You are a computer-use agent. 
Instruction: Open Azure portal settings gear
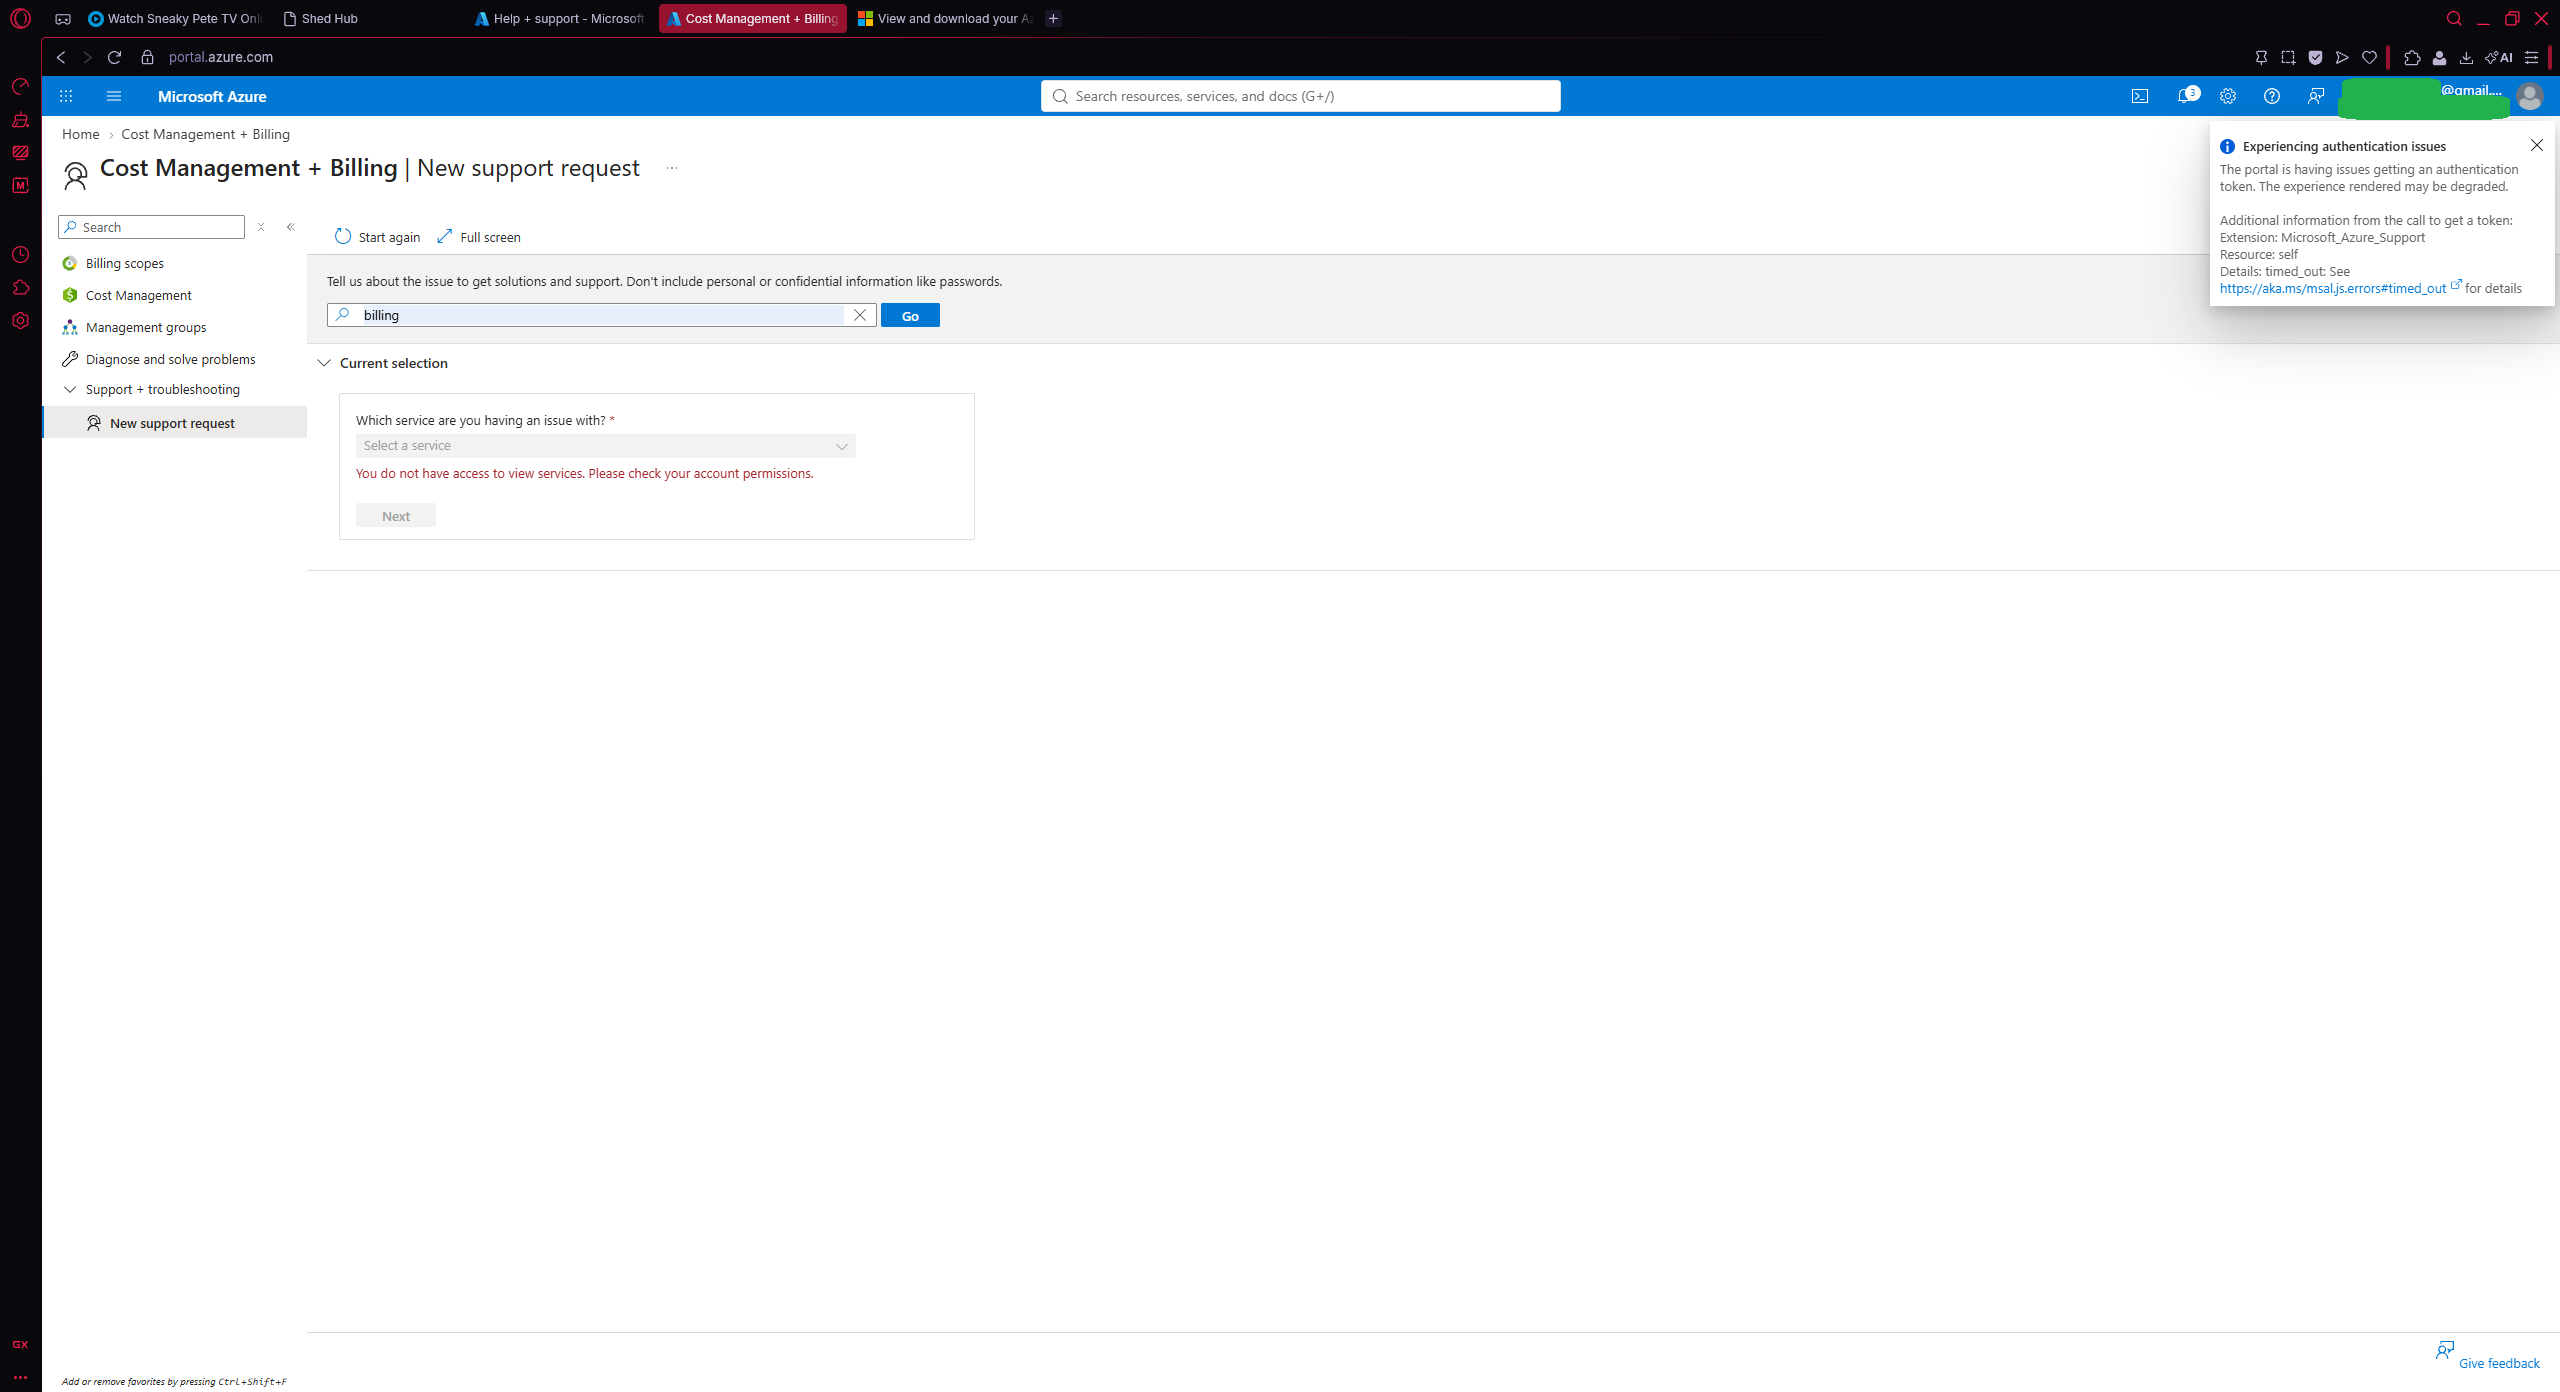[2228, 96]
